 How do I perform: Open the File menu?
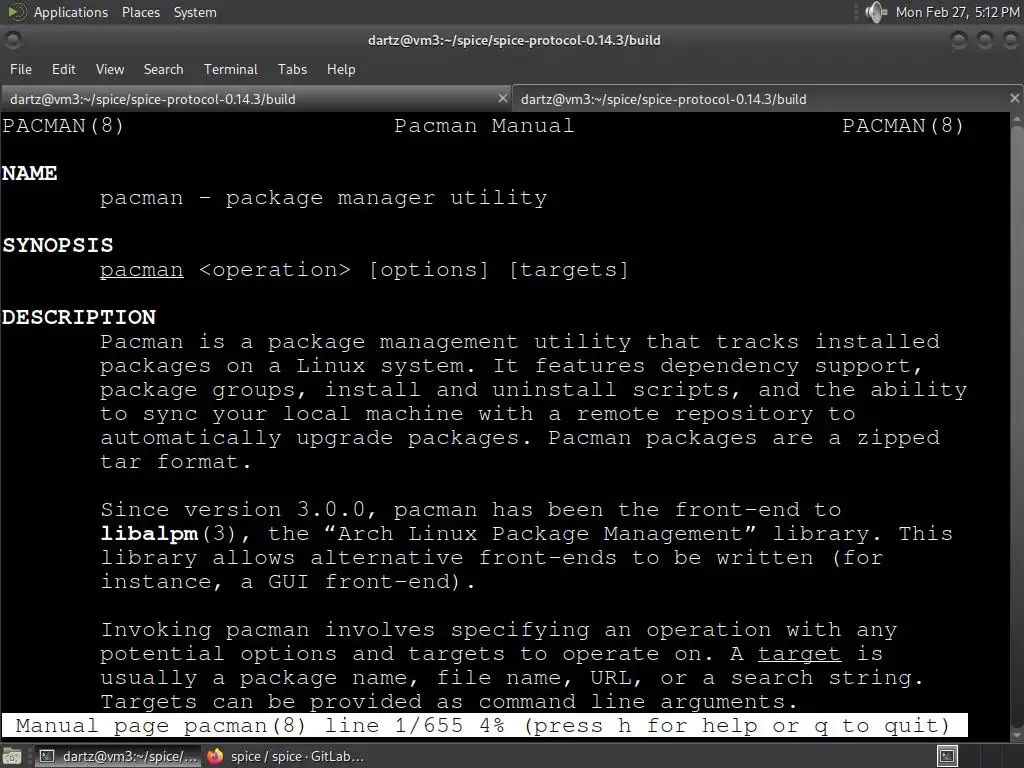[x=21, y=69]
